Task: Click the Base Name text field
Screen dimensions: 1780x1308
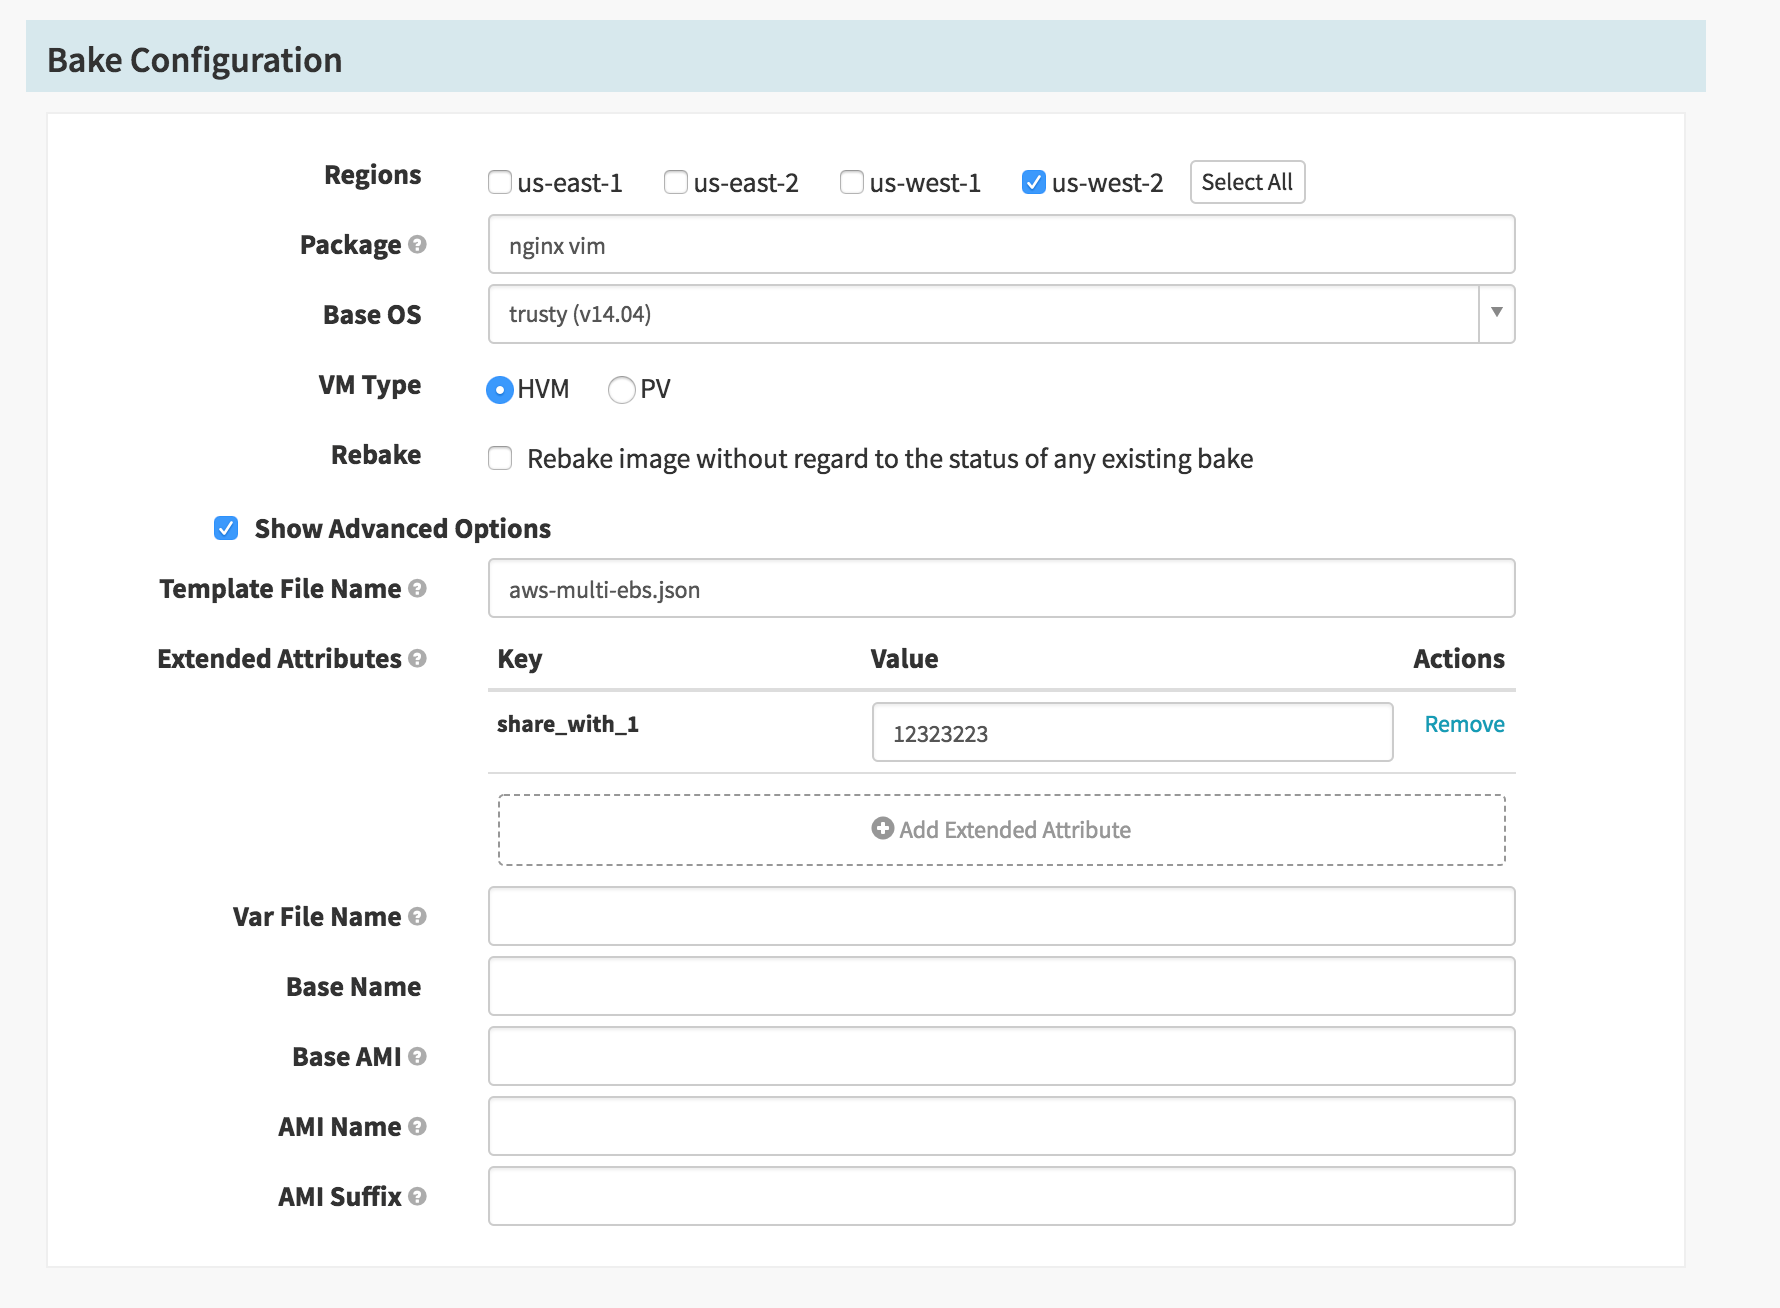Action: pyautogui.click(x=1000, y=987)
